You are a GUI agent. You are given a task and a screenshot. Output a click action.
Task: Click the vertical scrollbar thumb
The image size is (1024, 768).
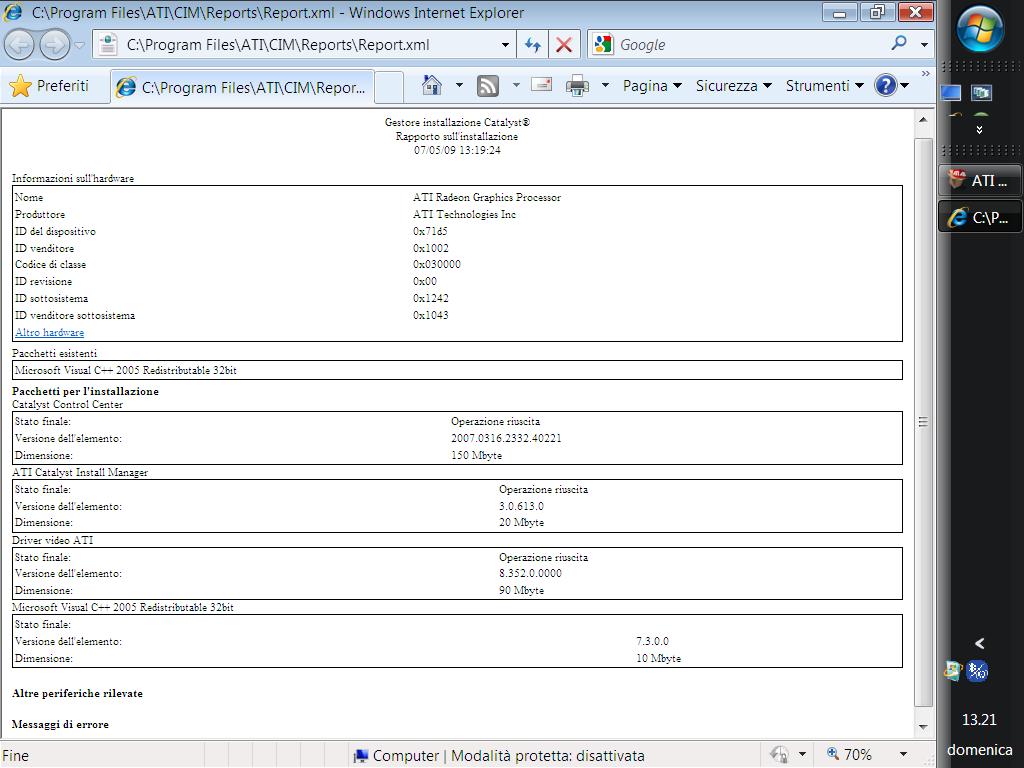click(923, 422)
